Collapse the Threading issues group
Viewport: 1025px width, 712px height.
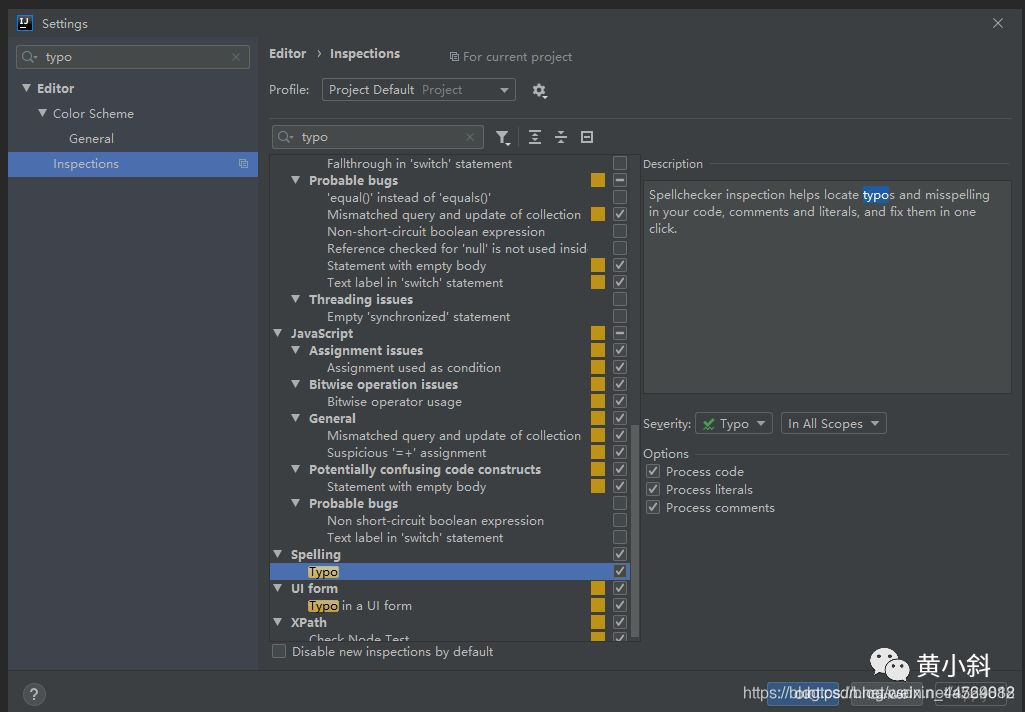pos(296,299)
